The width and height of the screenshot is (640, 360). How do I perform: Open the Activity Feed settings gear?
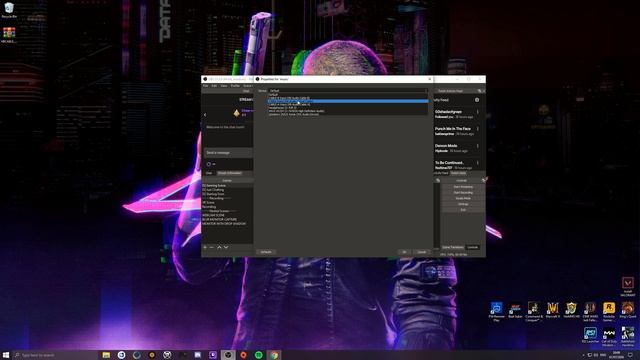tap(477, 100)
